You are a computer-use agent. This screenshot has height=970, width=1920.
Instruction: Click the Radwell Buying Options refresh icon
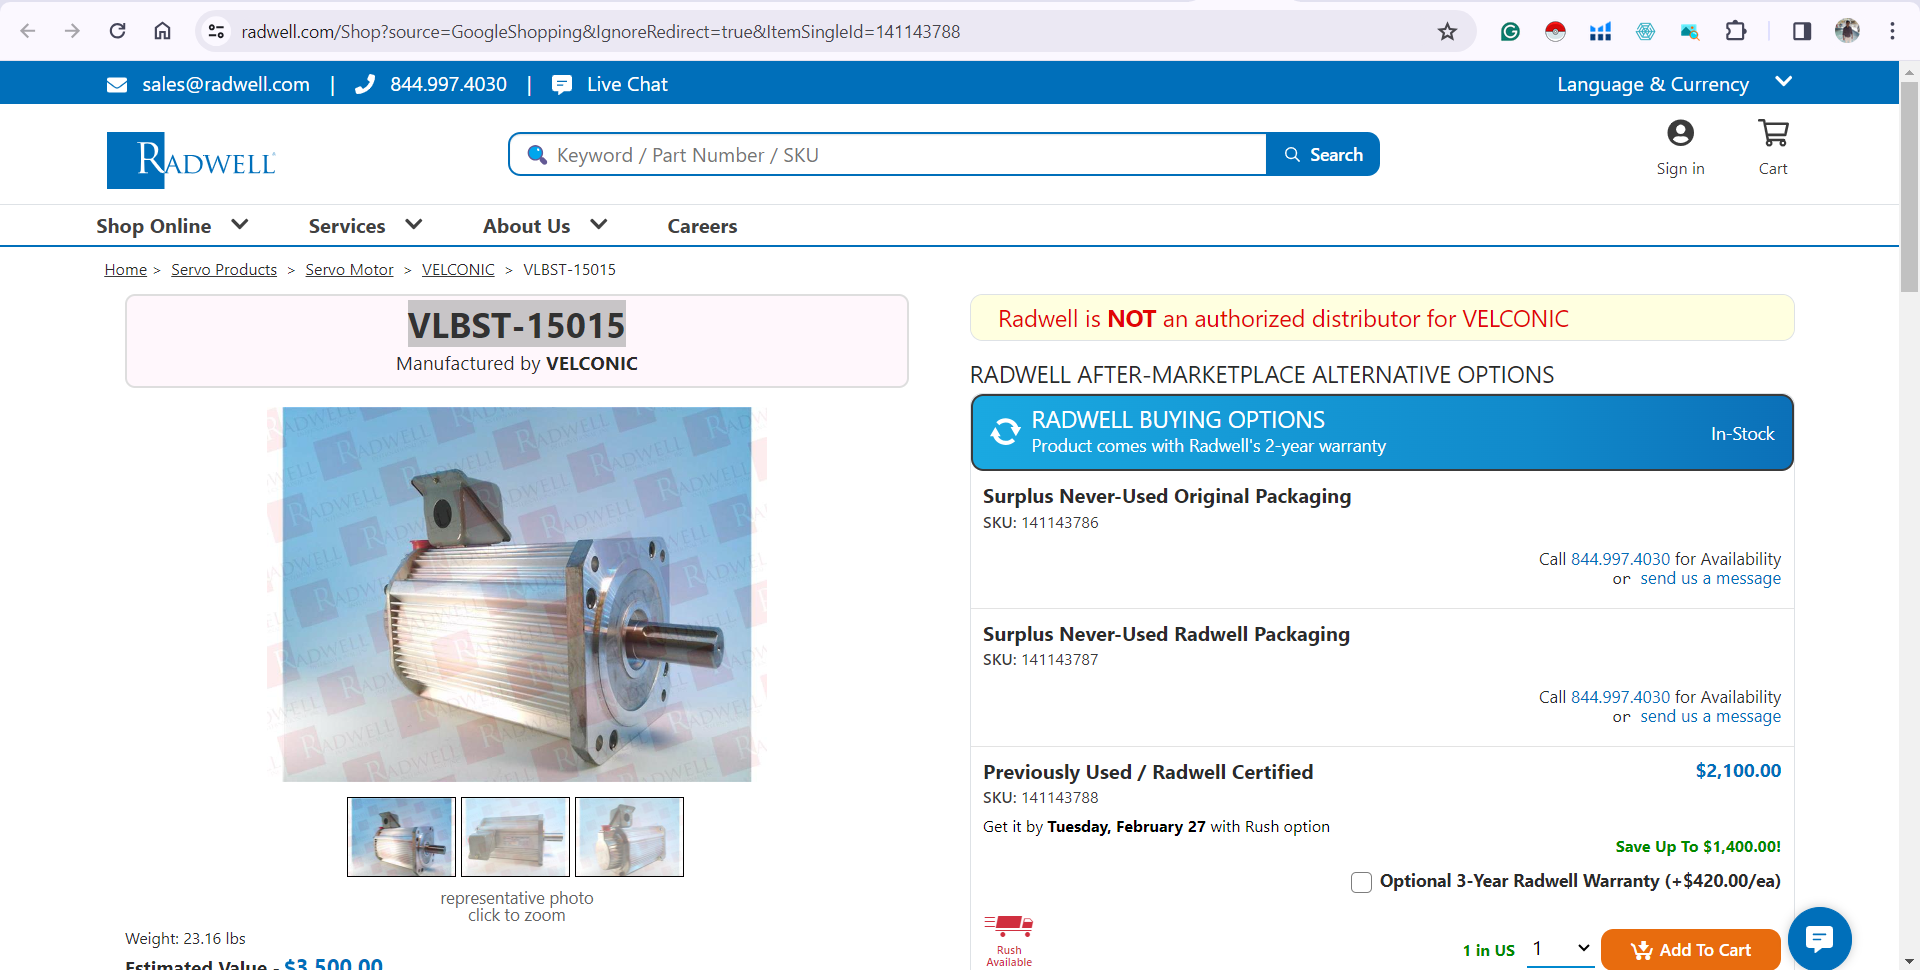[x=1005, y=432]
